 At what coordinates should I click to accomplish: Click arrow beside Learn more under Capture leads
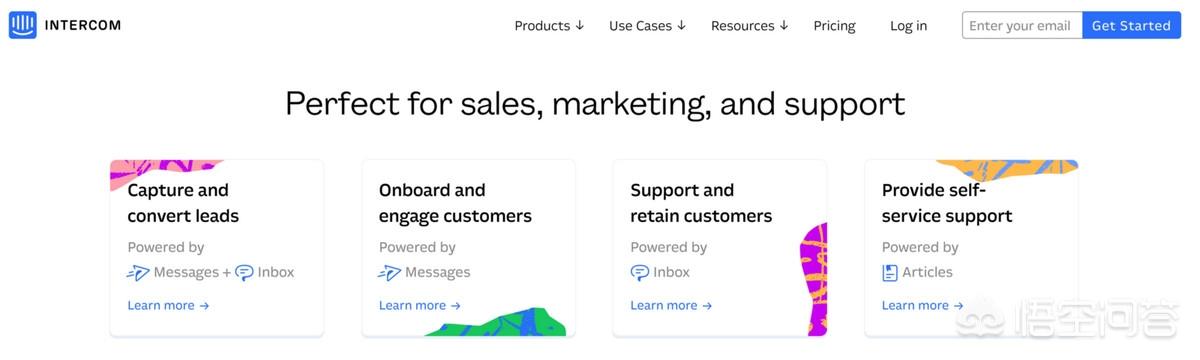(204, 306)
